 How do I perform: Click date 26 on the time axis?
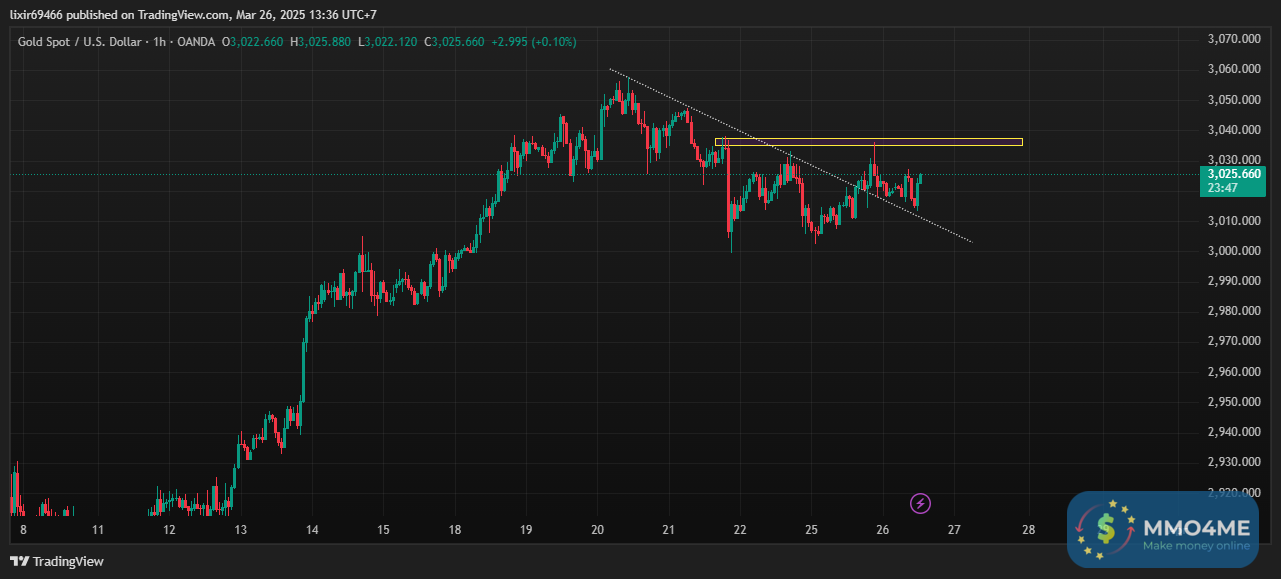(x=883, y=530)
